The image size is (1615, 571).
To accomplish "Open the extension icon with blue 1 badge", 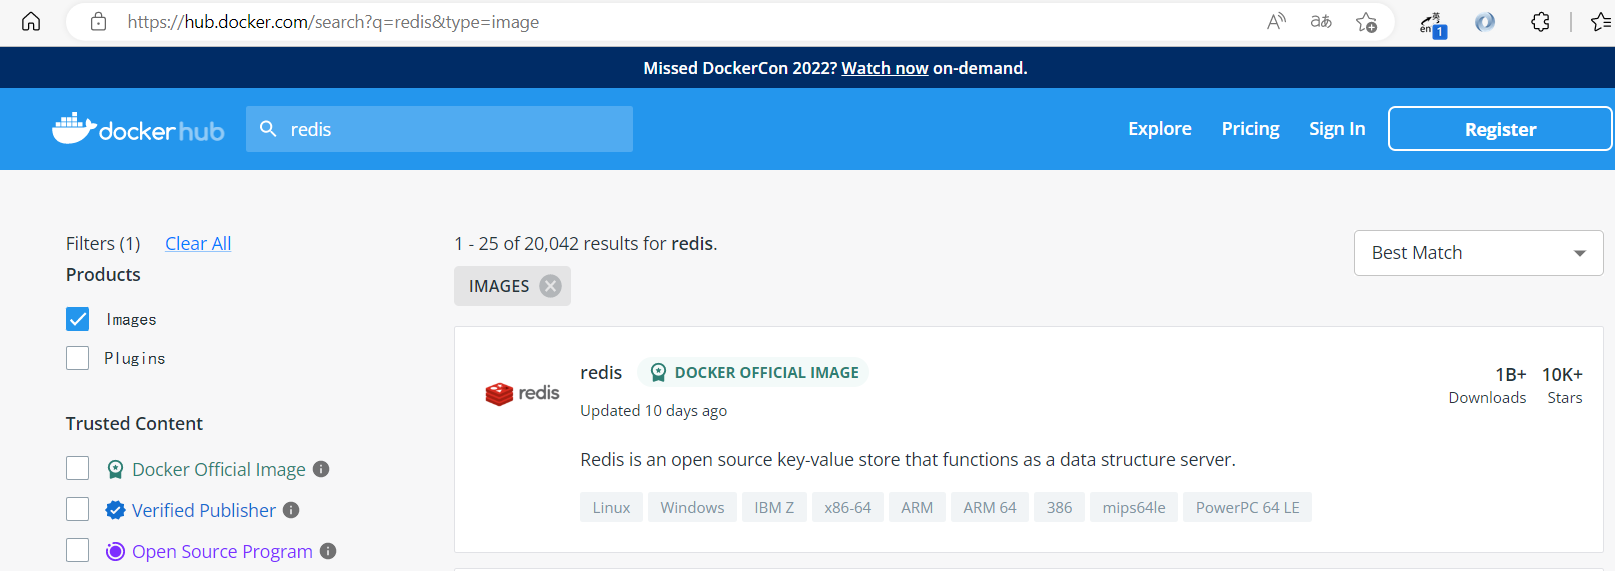I will point(1432,24).
